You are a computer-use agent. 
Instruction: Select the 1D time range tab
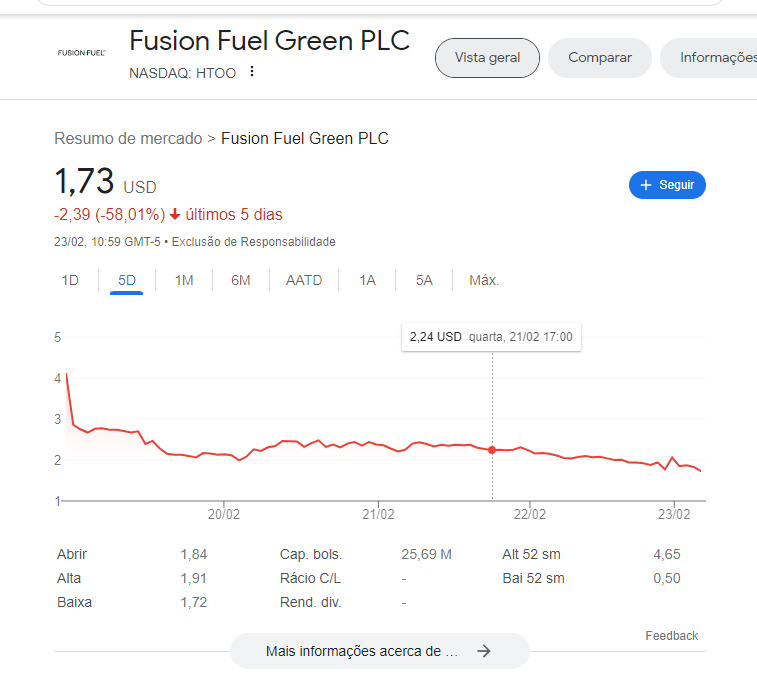pos(70,280)
